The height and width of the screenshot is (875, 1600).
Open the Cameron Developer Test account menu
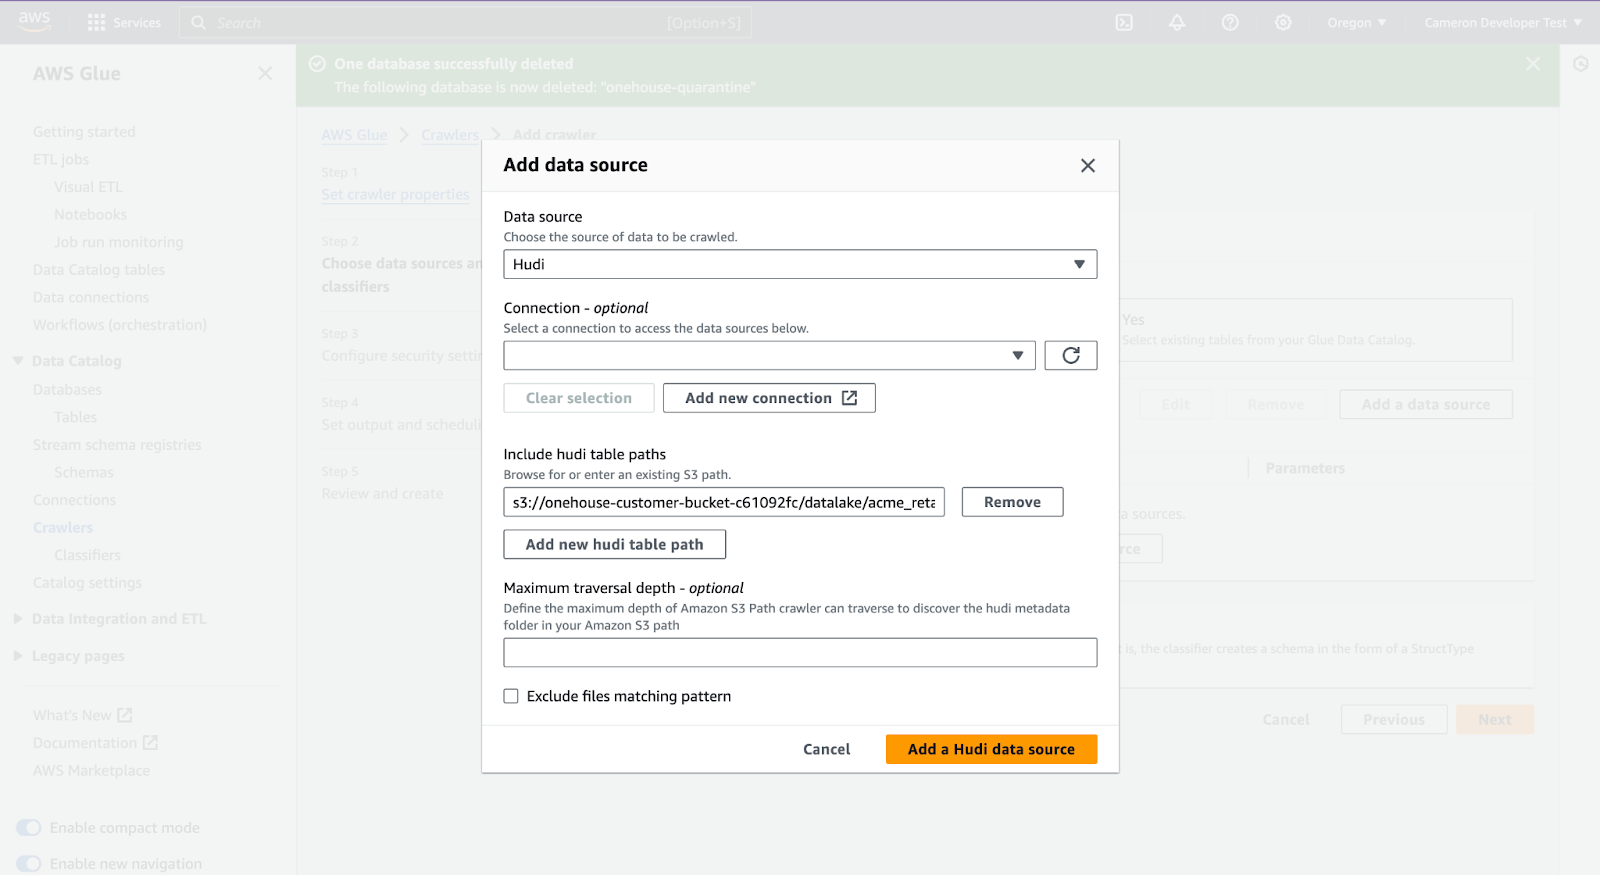pos(1503,22)
